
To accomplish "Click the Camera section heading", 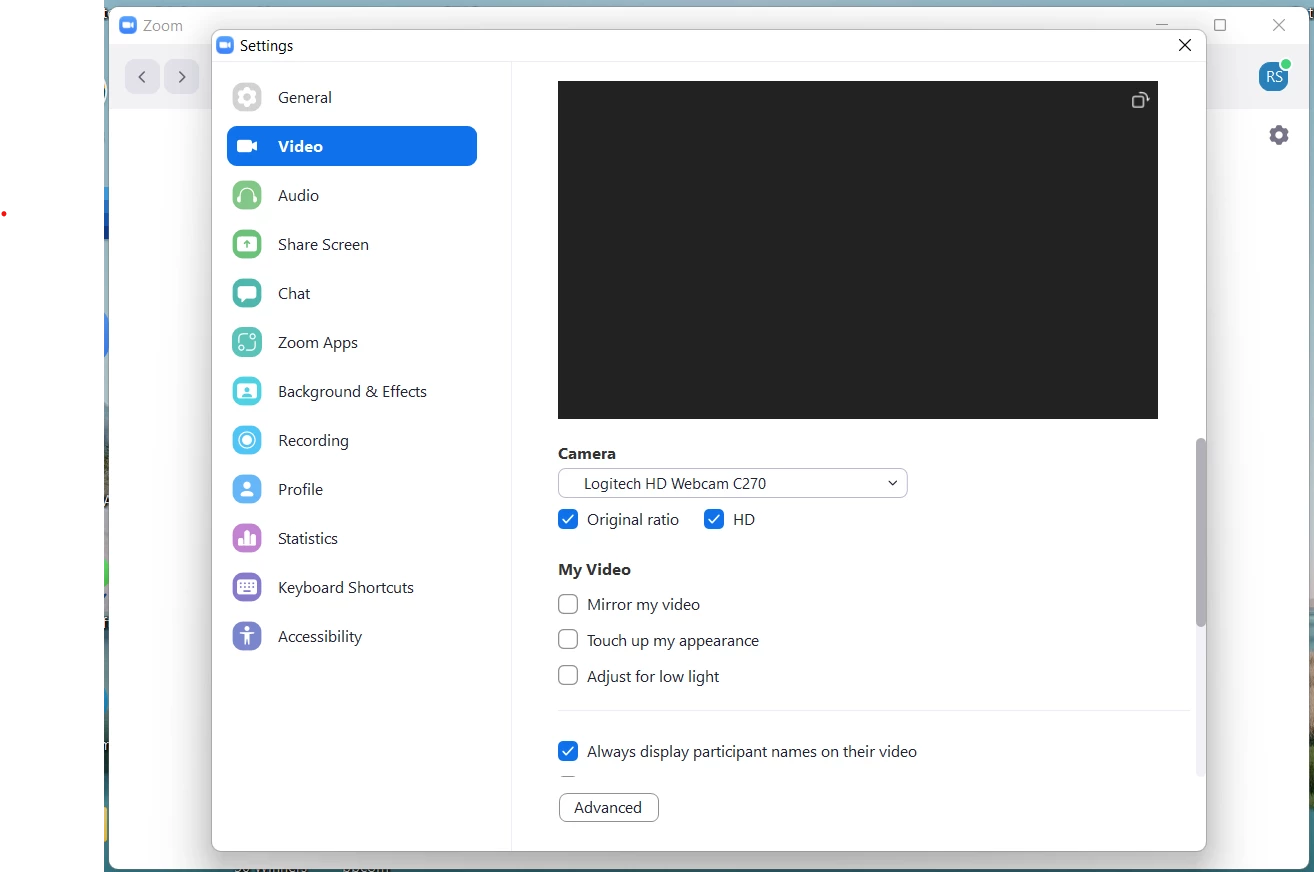I will [587, 454].
